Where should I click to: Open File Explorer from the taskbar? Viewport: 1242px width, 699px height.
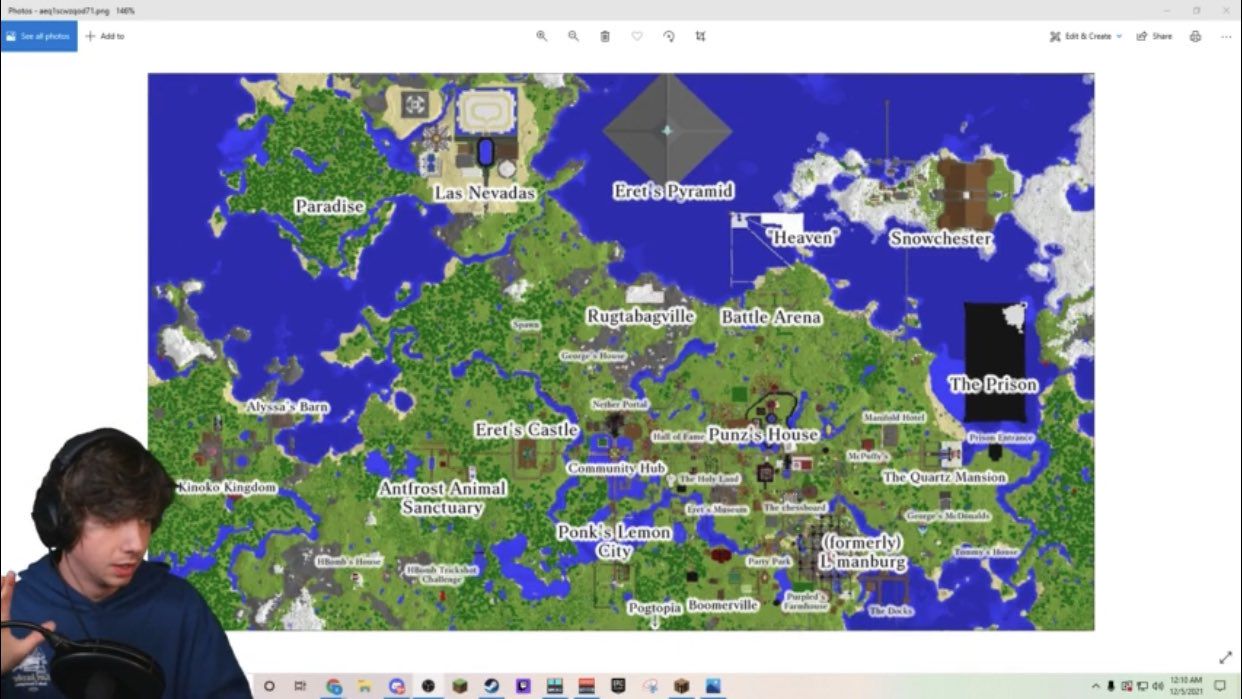pos(365,686)
